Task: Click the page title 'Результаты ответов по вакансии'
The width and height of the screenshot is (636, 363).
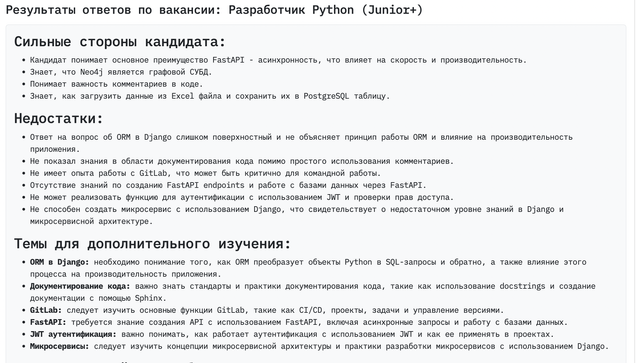Action: (114, 10)
